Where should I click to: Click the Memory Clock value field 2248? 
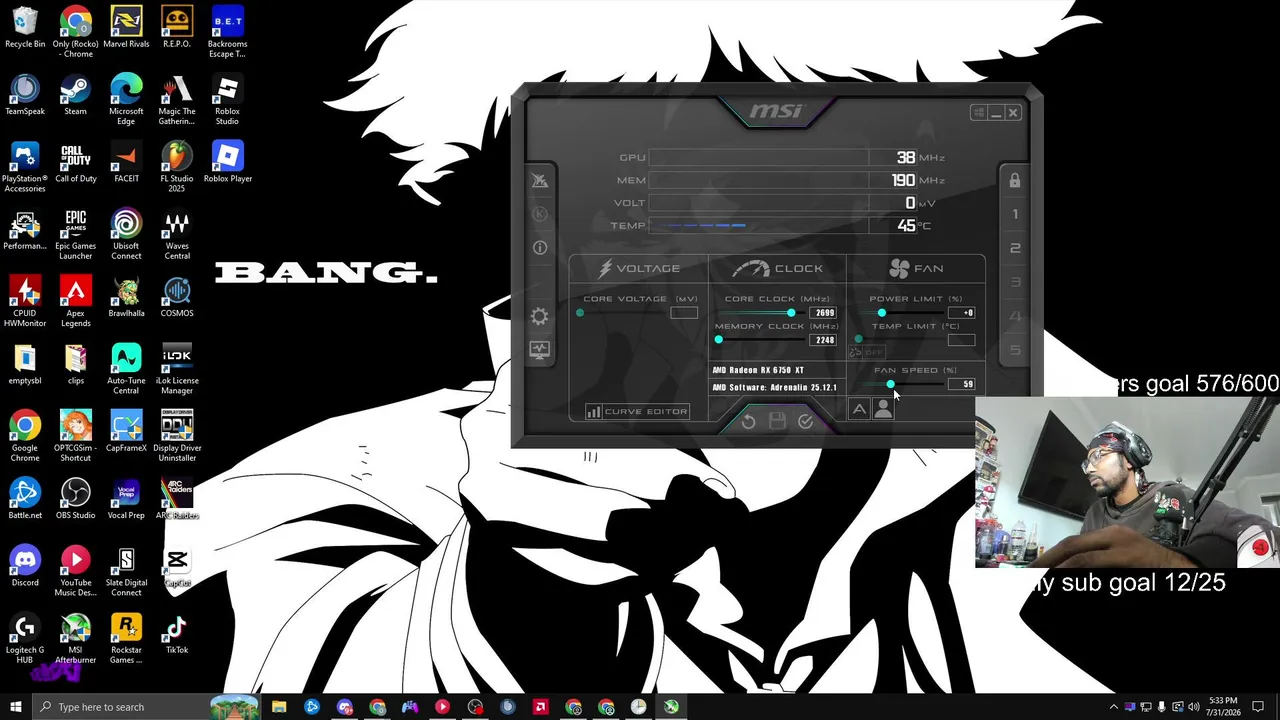tap(823, 340)
